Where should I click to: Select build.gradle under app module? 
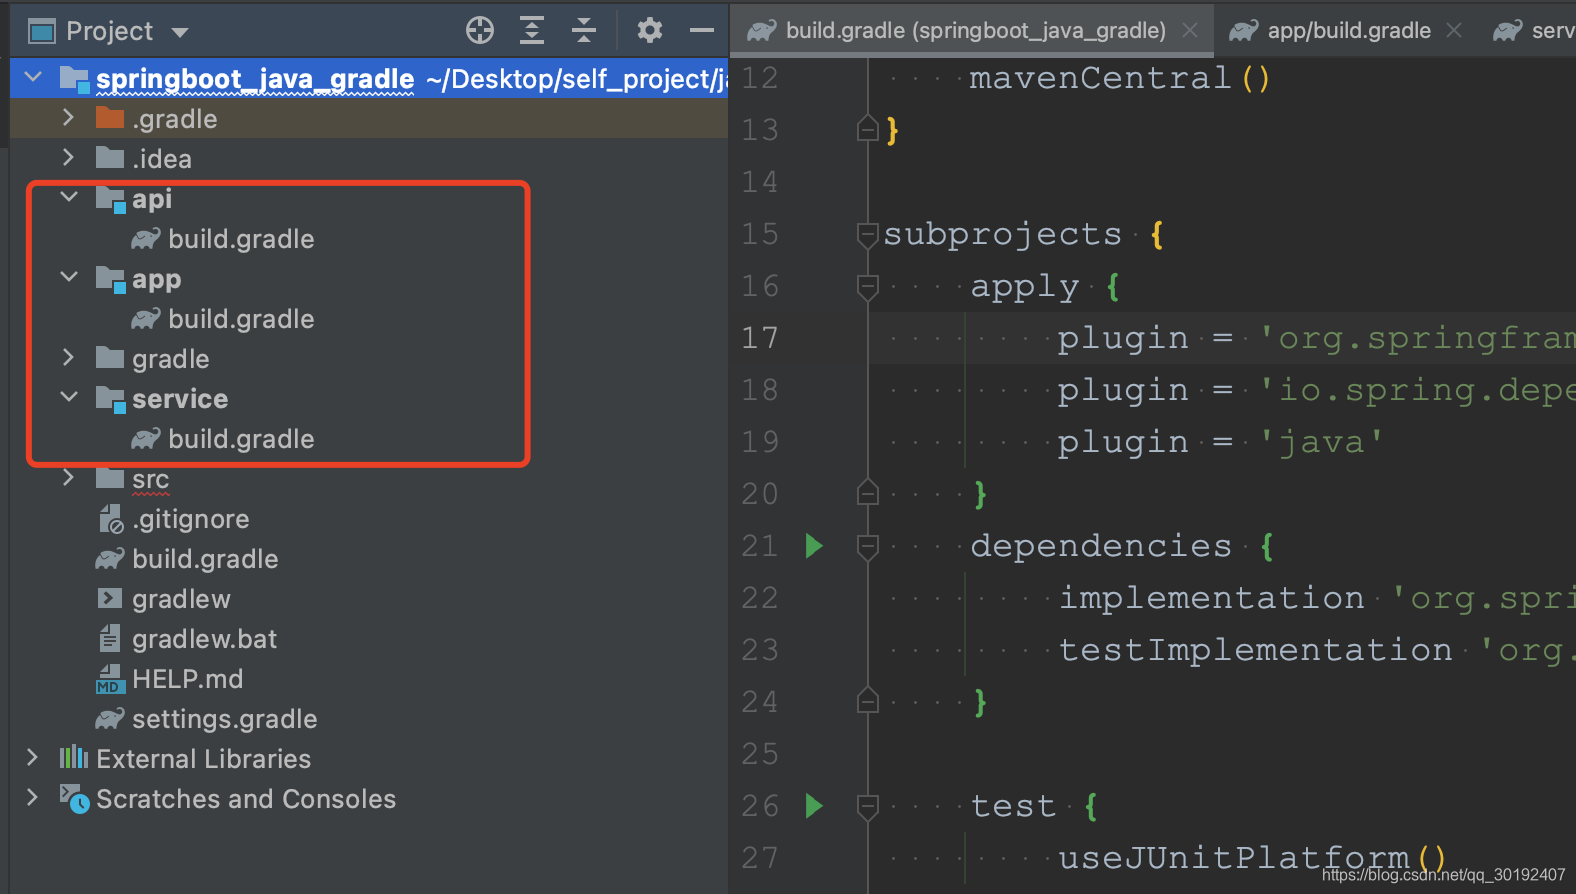(x=241, y=319)
